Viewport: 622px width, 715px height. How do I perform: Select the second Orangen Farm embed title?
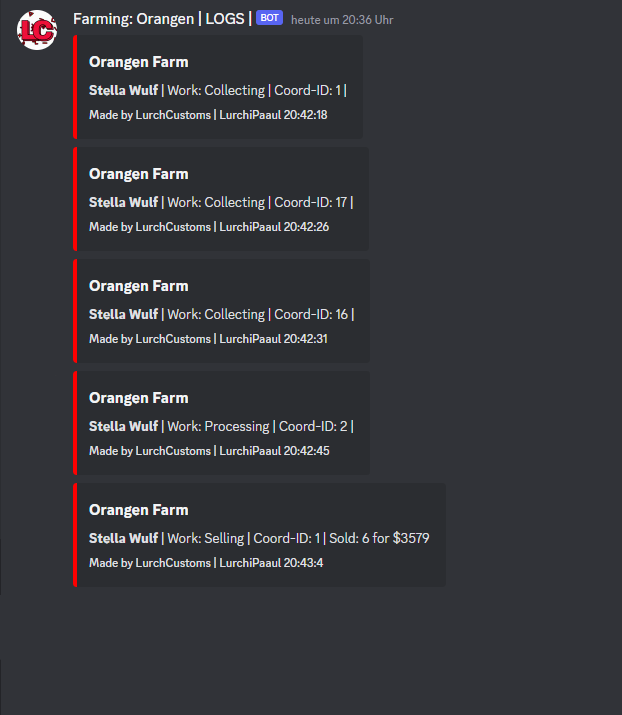coord(139,174)
